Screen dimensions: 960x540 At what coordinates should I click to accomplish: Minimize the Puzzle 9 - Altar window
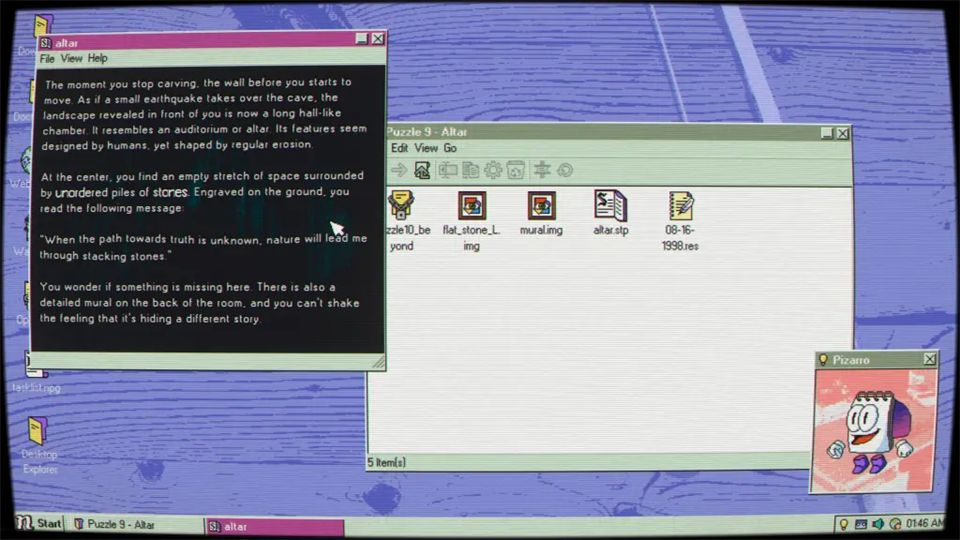coord(827,133)
